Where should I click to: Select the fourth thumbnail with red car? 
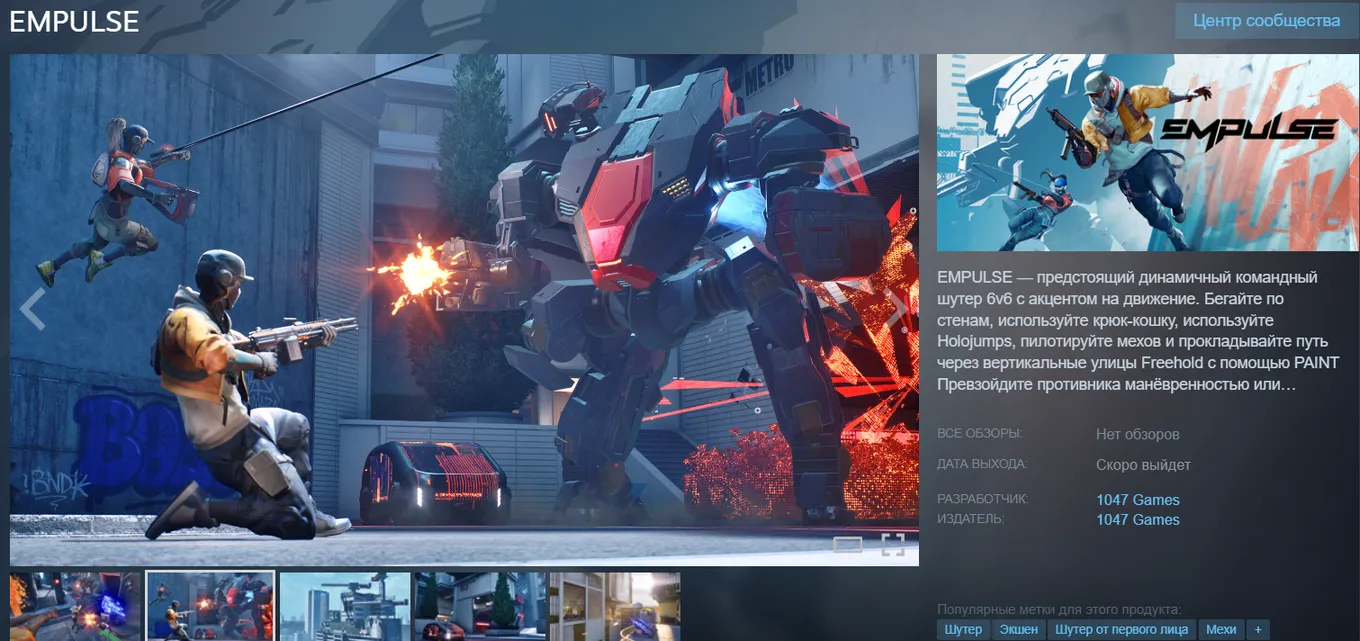480,606
